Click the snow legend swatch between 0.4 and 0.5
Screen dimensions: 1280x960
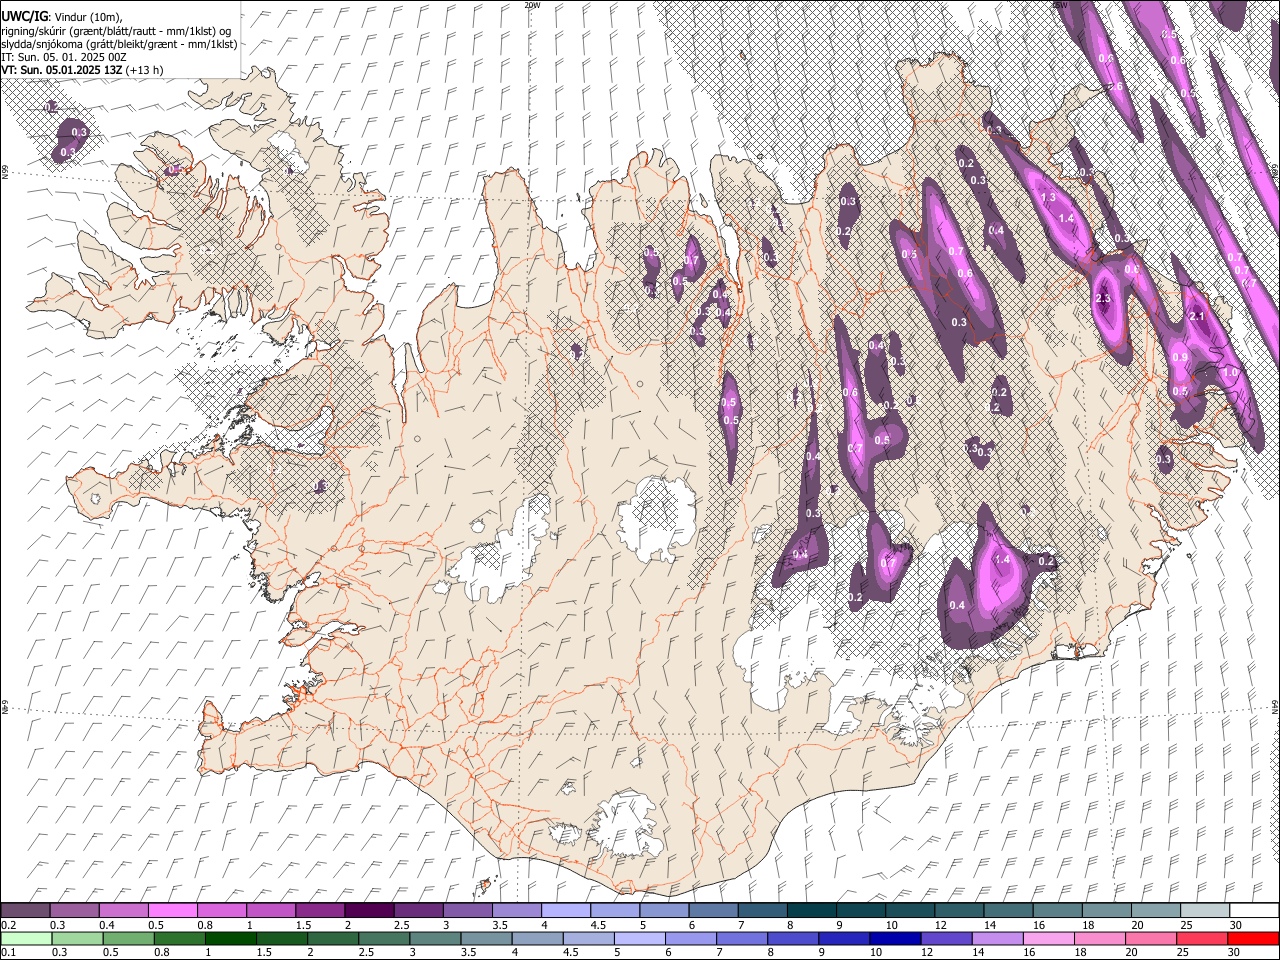123,910
